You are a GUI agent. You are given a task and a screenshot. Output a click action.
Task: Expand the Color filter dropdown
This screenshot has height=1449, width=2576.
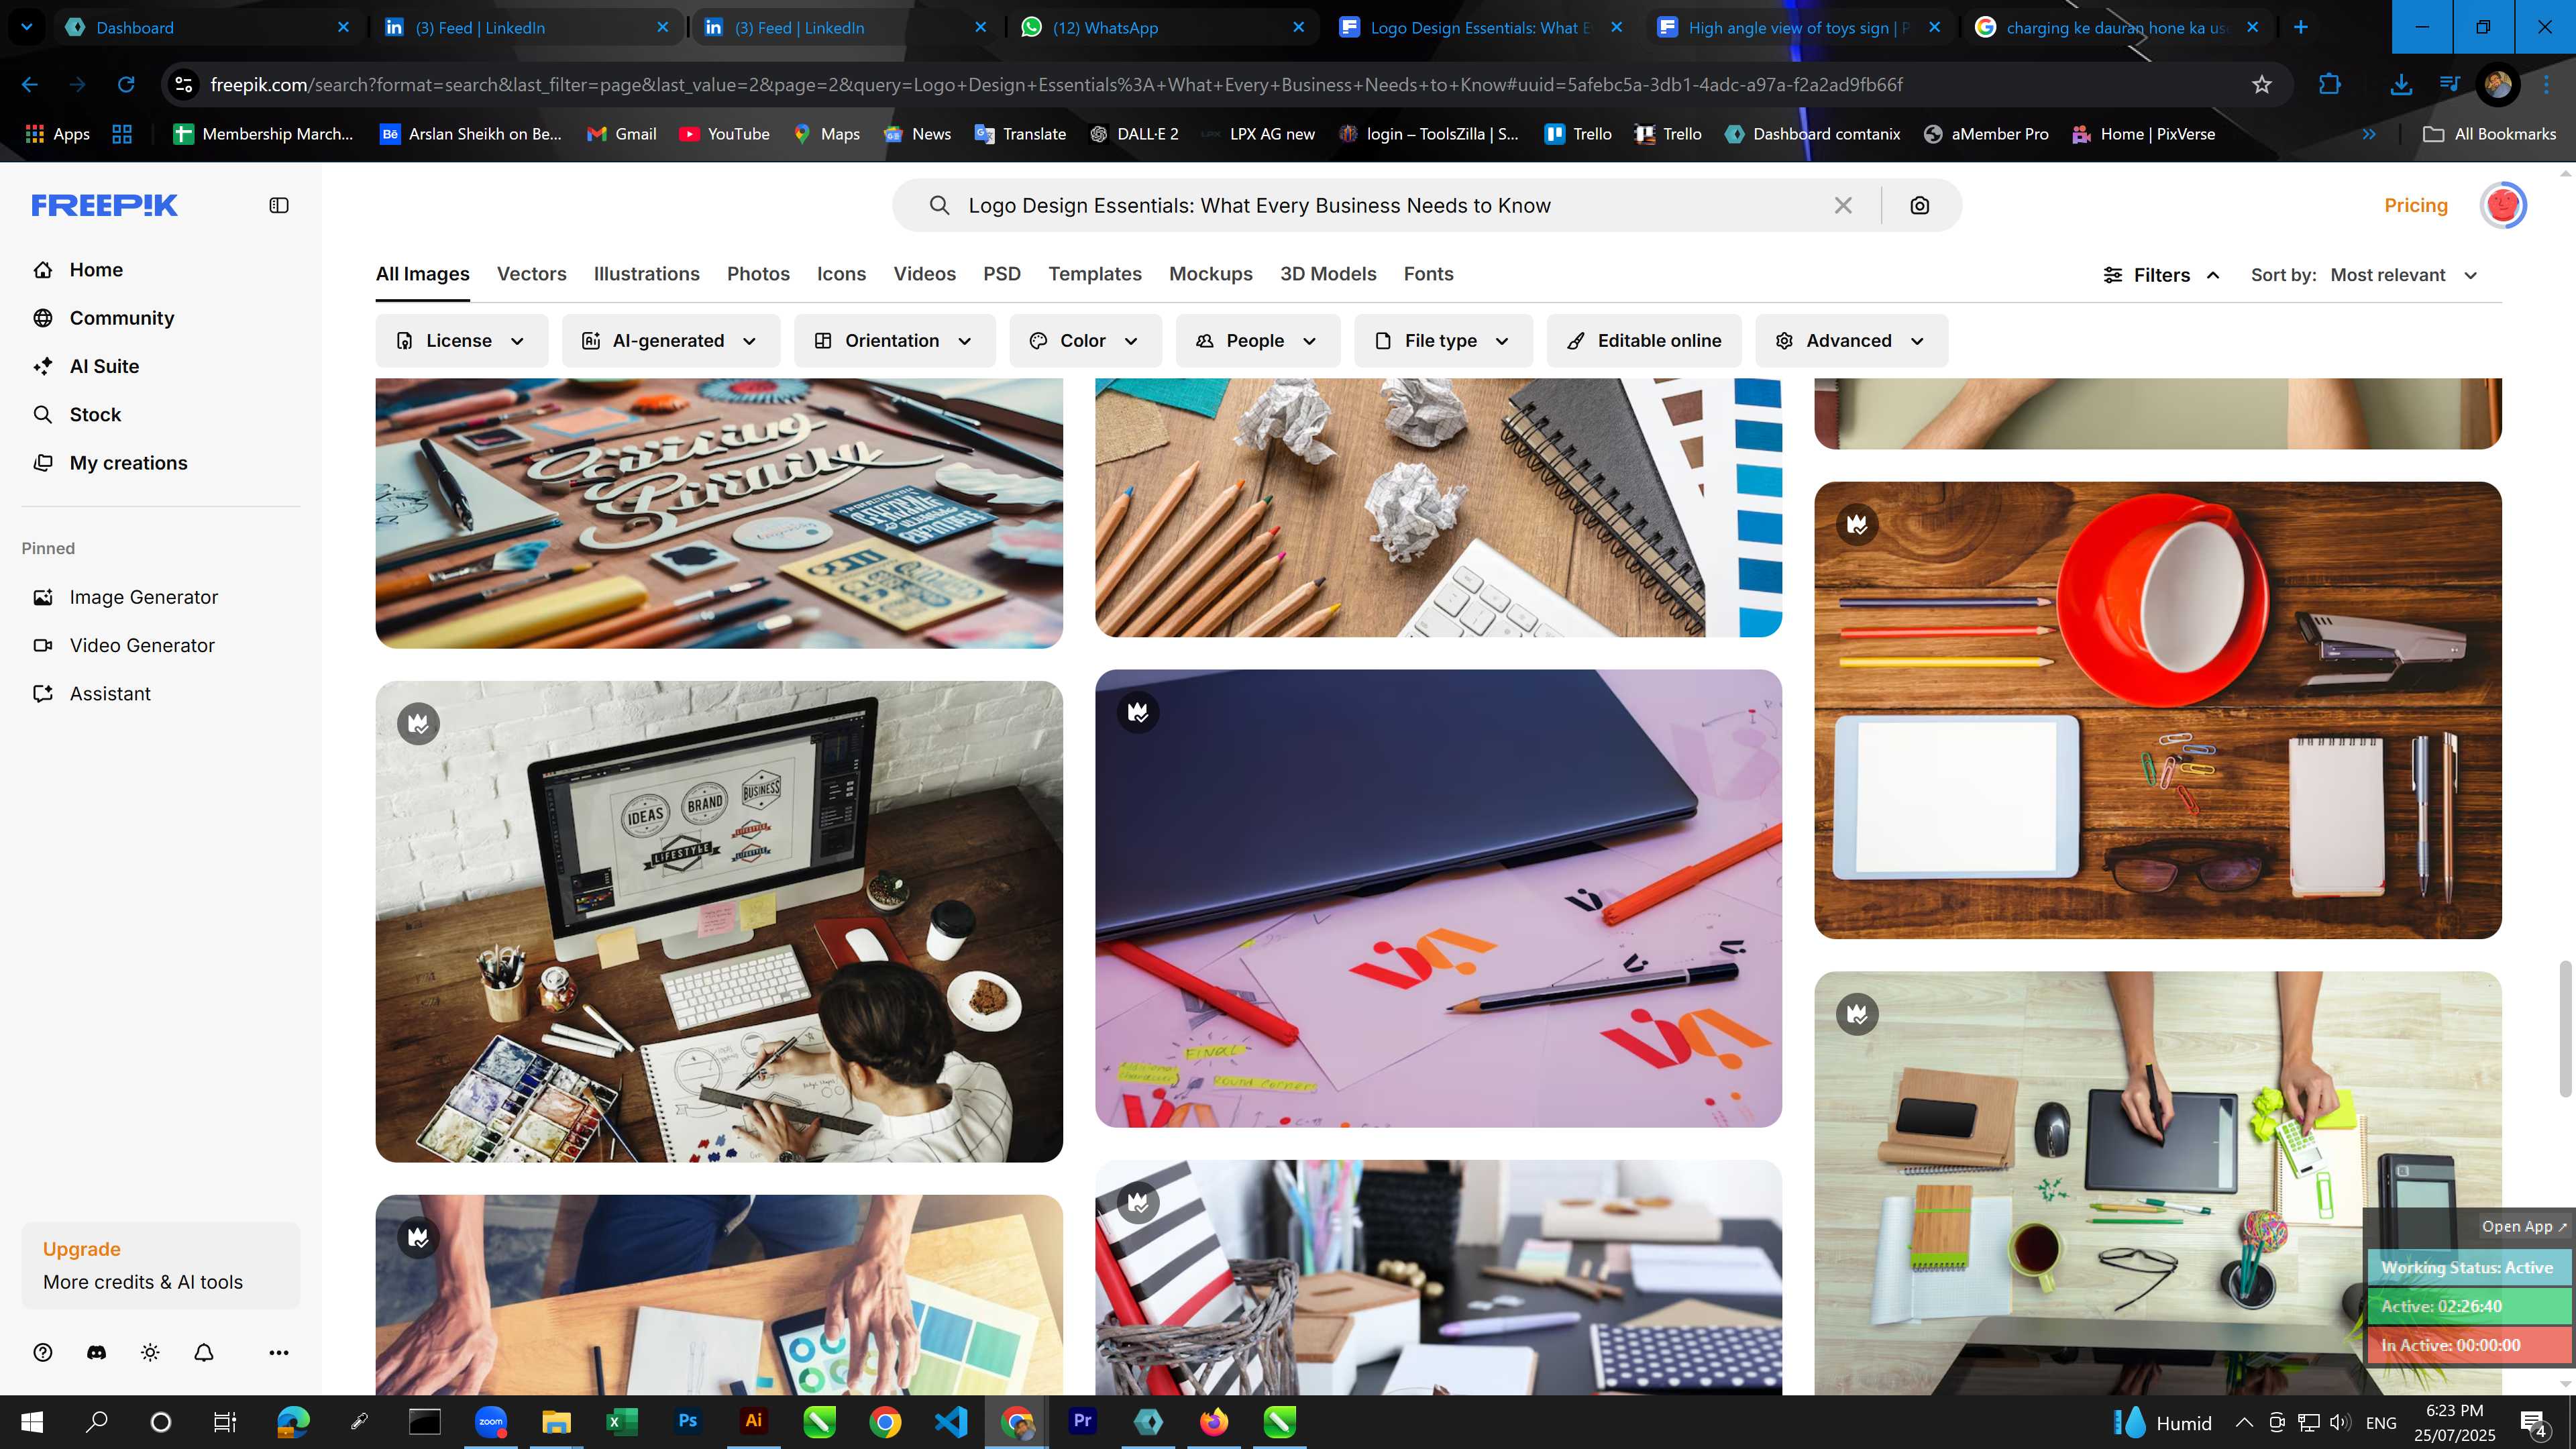1085,340
